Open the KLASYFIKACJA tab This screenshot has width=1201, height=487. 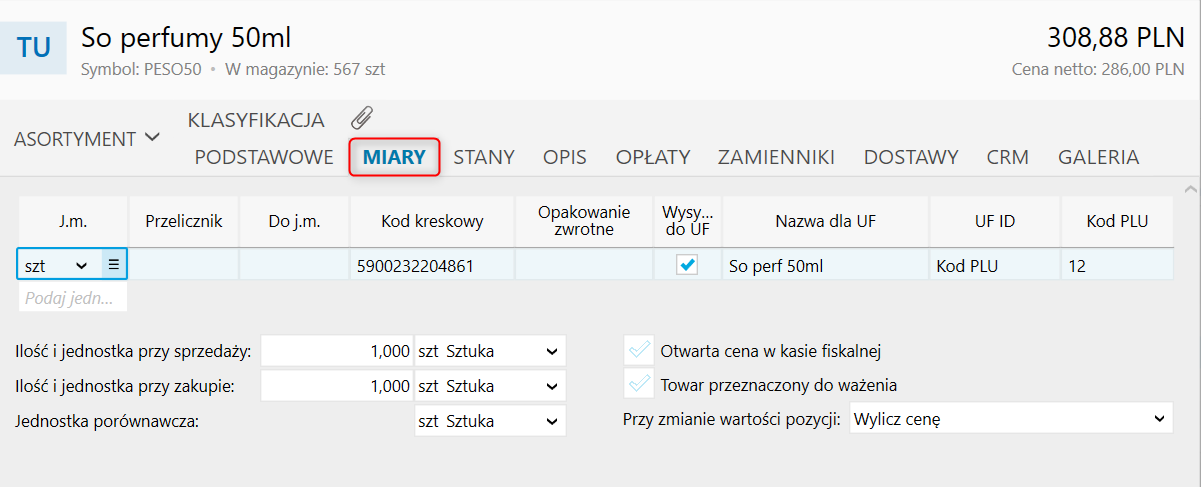[x=256, y=120]
